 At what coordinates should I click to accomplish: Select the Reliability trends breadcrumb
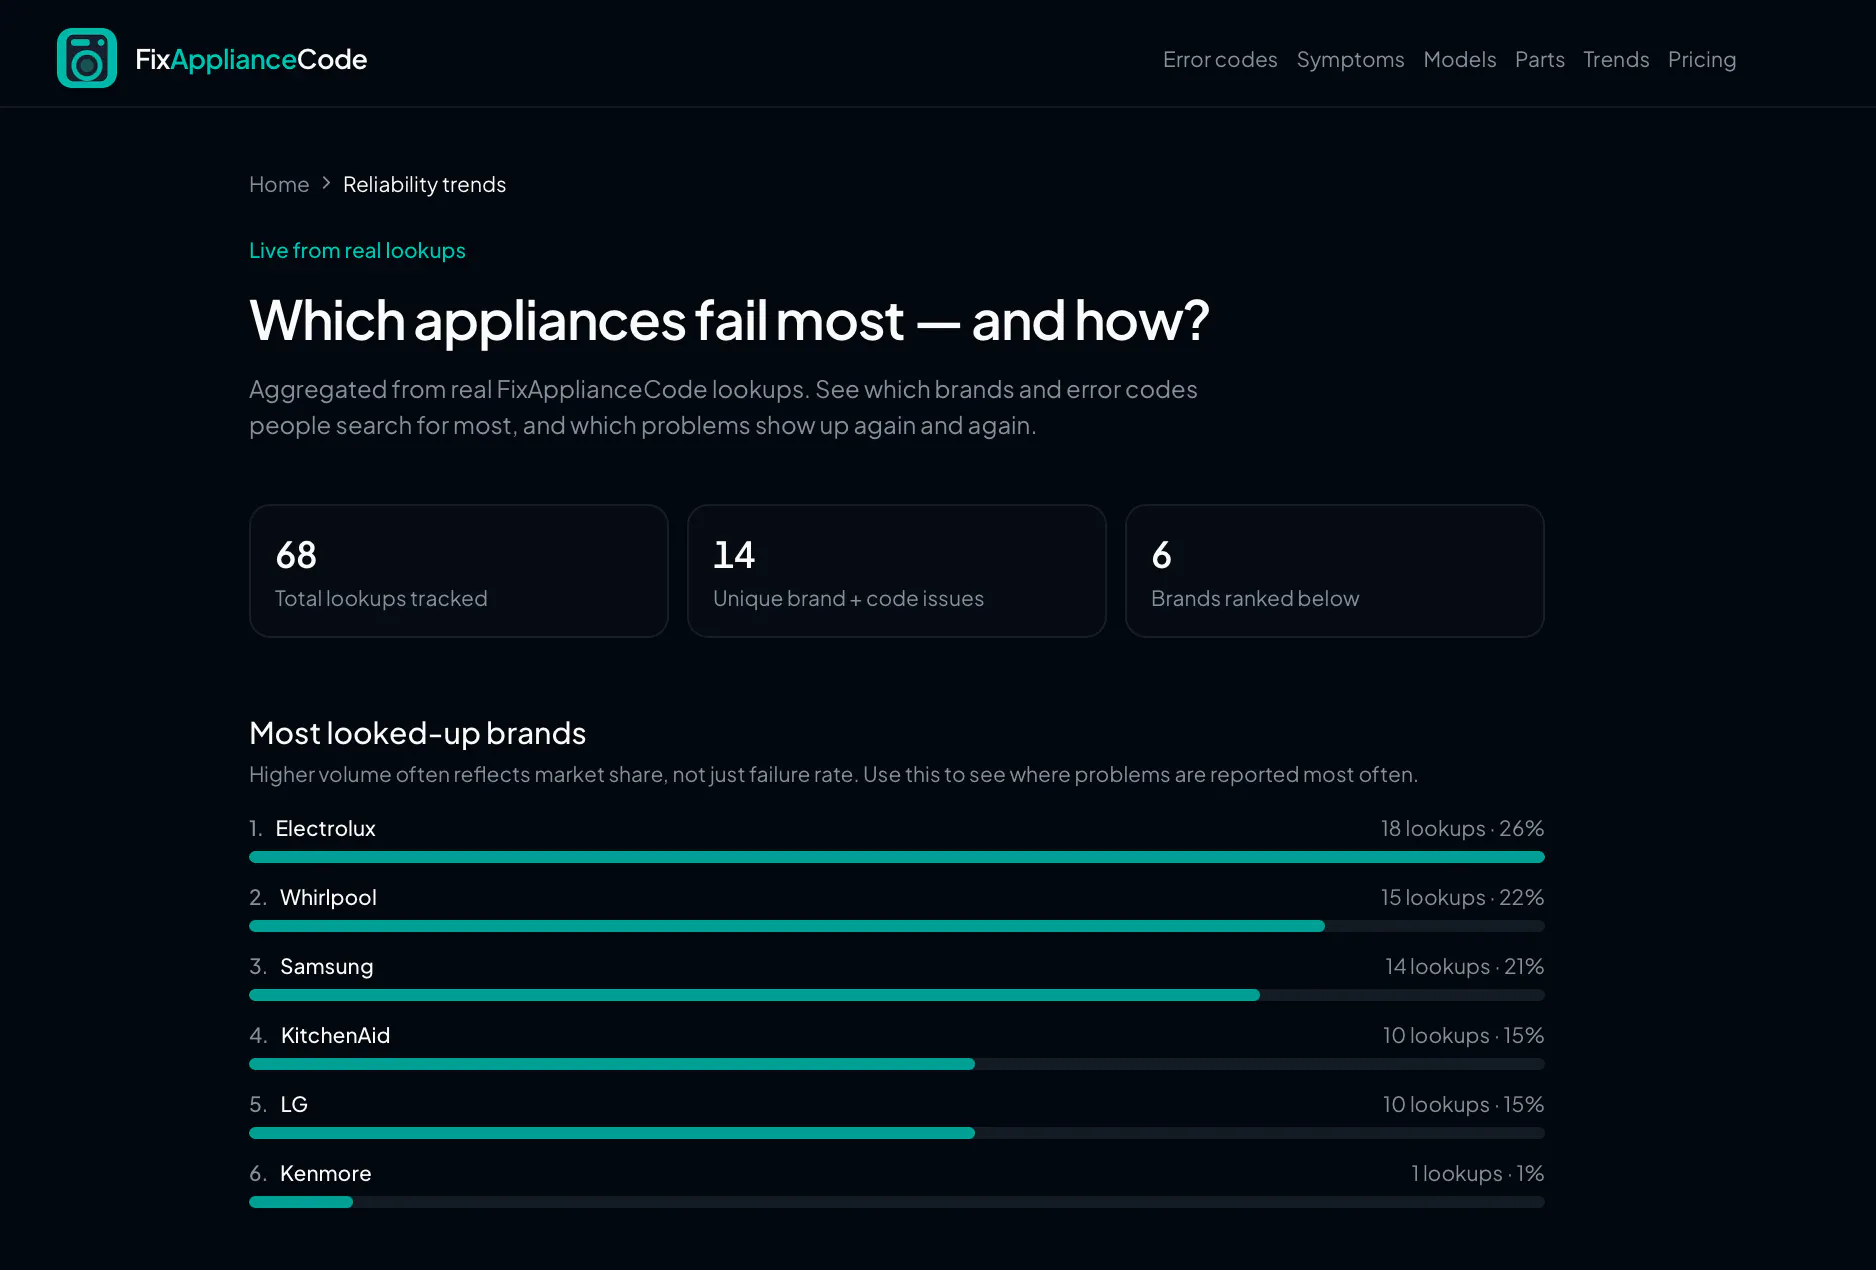(424, 184)
